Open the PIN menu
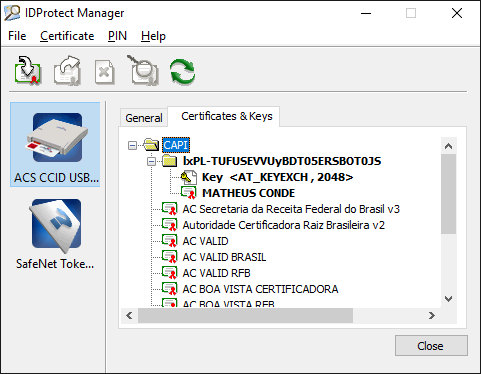This screenshot has height=374, width=481. tap(117, 36)
